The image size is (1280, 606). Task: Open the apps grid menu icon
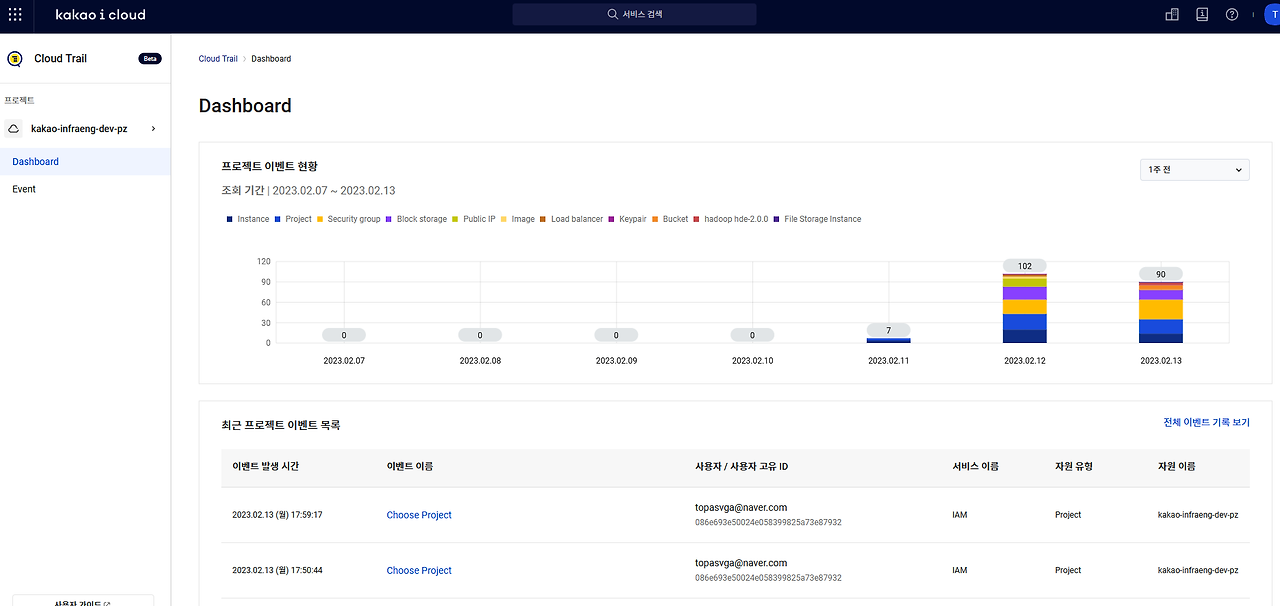15,15
